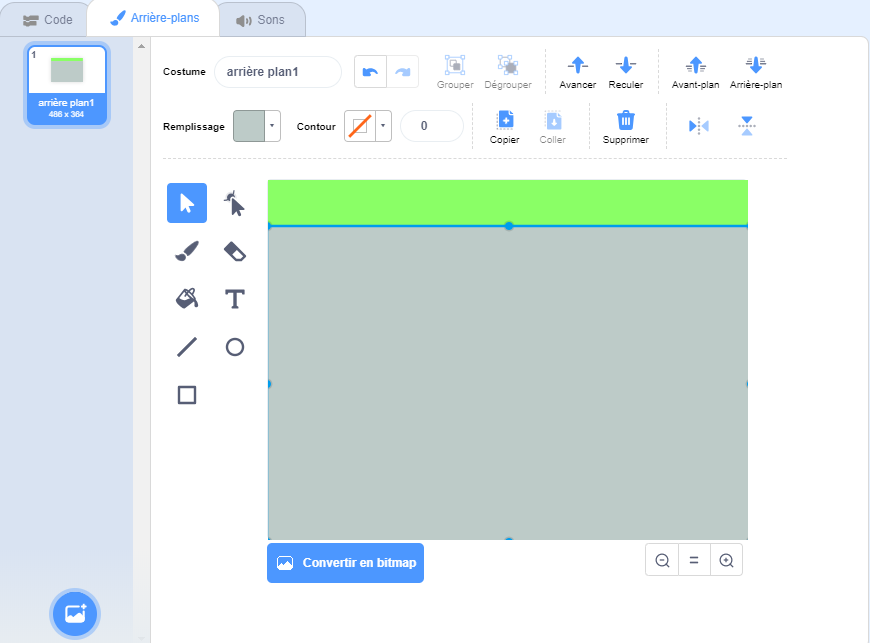The width and height of the screenshot is (870, 643).
Task: Click Convertir en bitmap button
Action: pyautogui.click(x=345, y=563)
